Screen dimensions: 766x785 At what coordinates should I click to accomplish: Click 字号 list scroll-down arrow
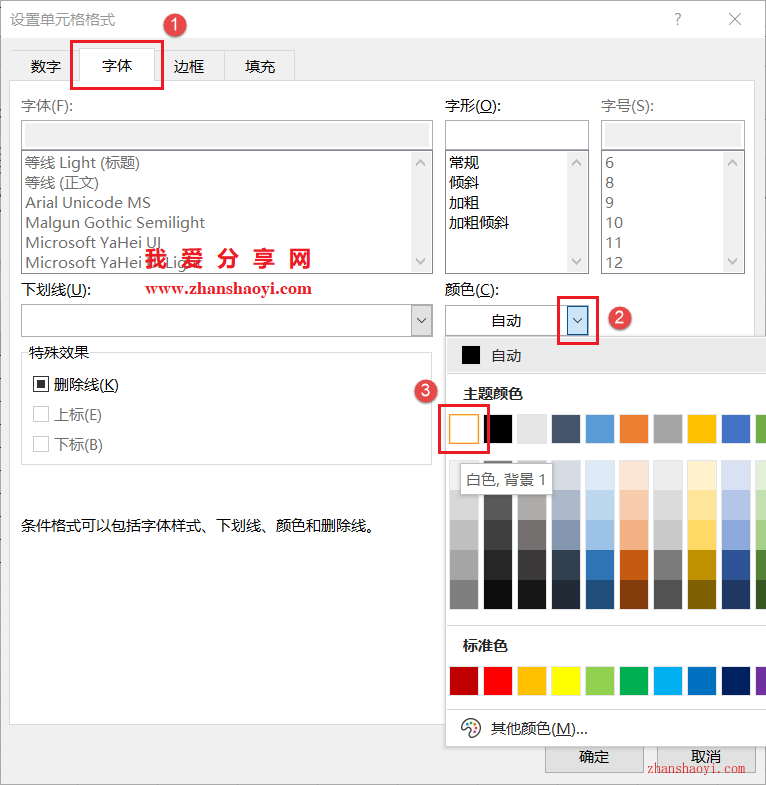click(x=732, y=261)
